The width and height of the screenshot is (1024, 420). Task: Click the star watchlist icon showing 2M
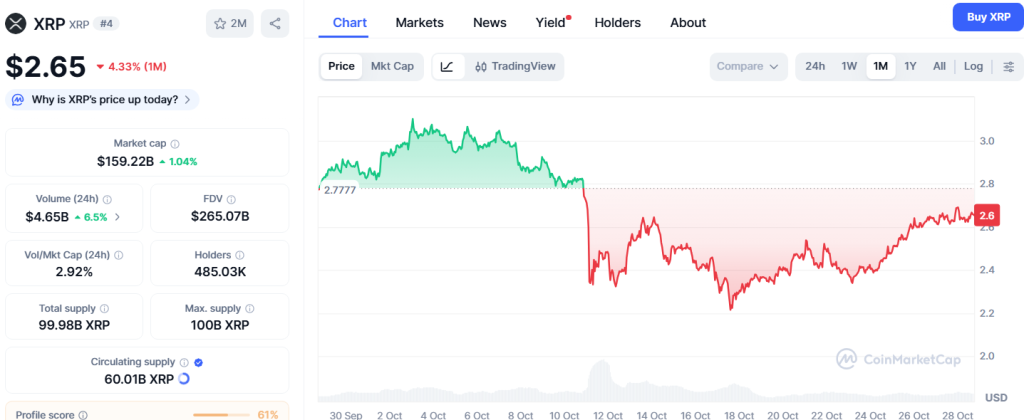(x=229, y=23)
